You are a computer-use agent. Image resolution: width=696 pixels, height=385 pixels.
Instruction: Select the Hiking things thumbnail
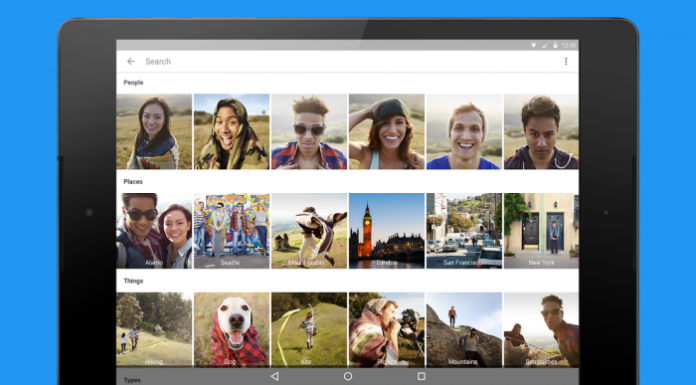pyautogui.click(x=154, y=329)
